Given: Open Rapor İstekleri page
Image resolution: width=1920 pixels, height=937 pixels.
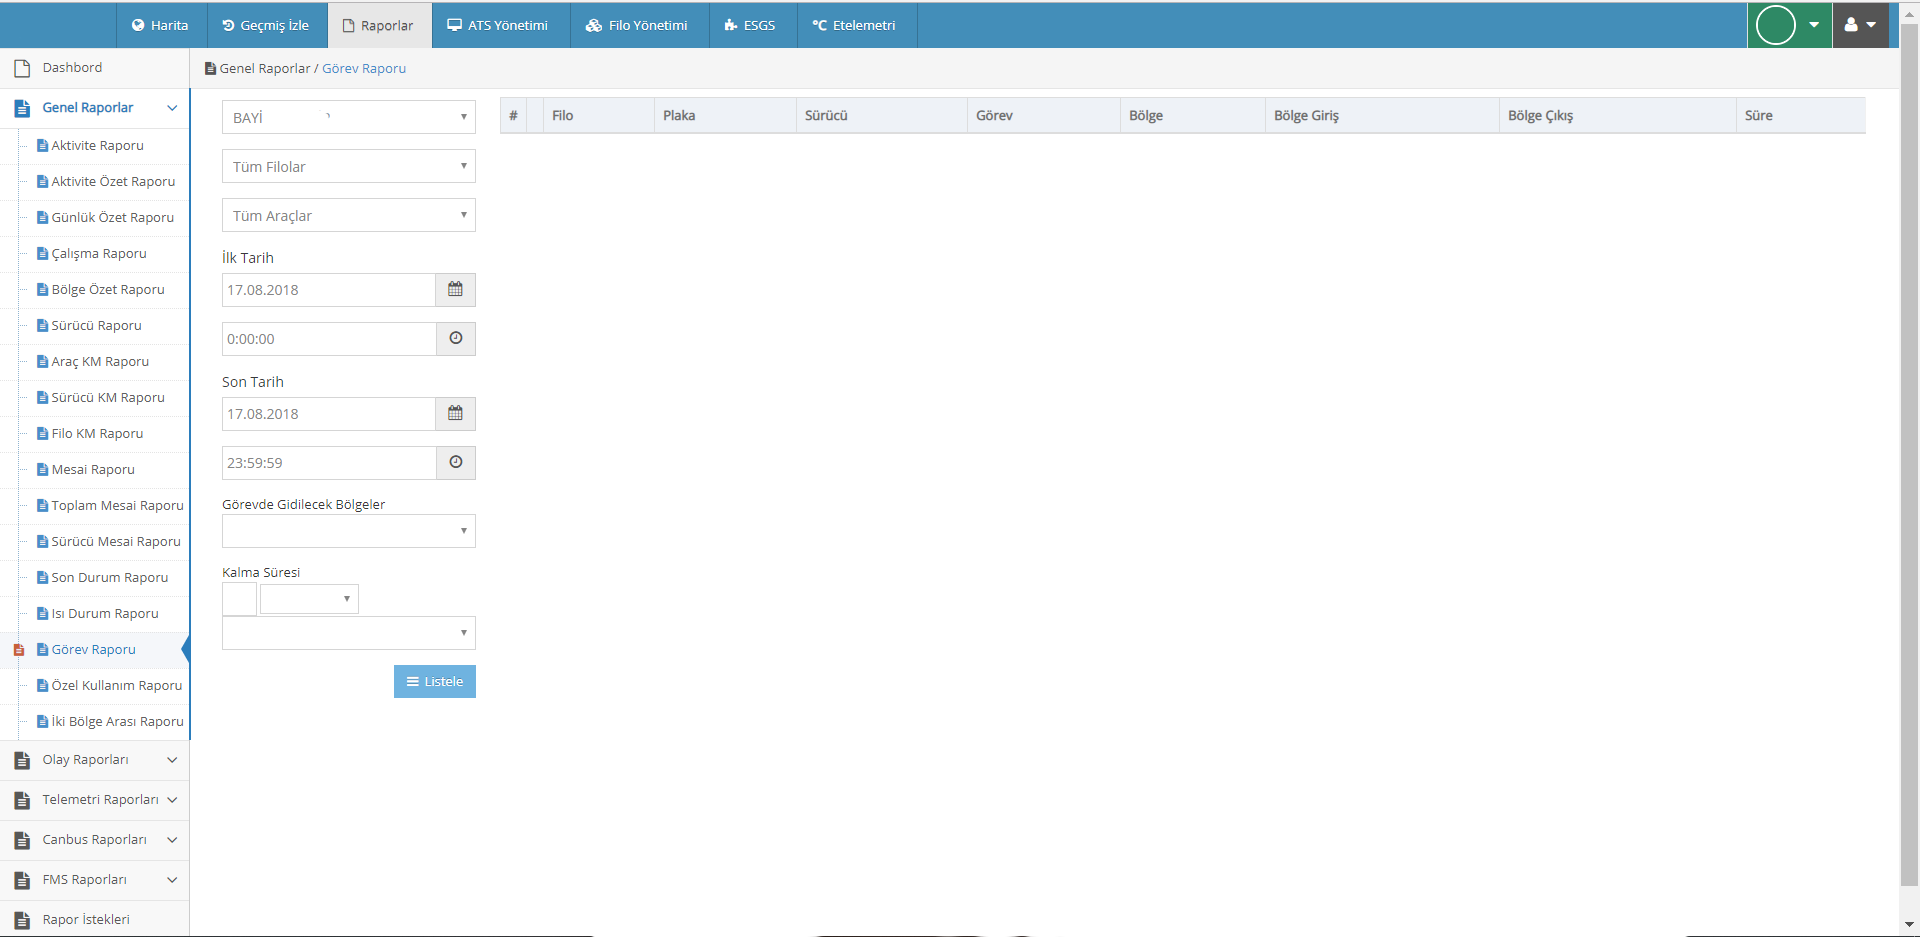Looking at the screenshot, I should [x=94, y=920].
